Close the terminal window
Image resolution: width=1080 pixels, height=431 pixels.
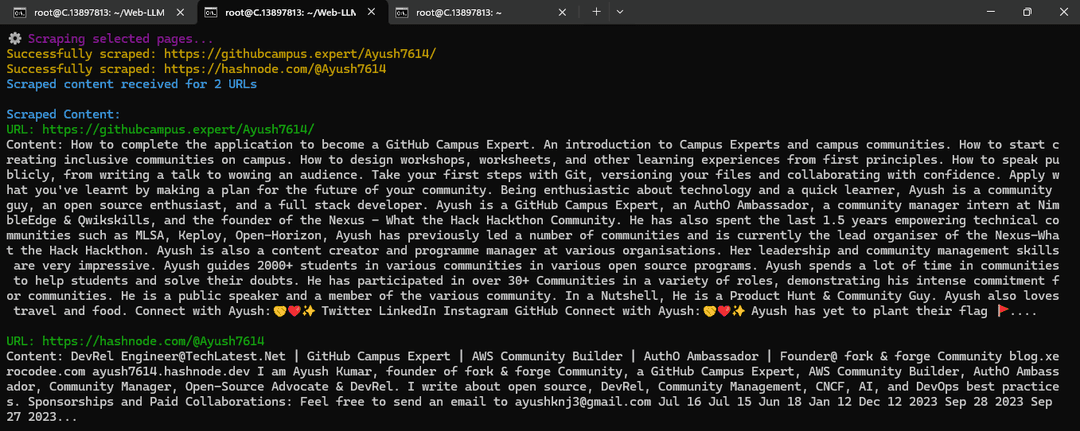coord(1062,12)
